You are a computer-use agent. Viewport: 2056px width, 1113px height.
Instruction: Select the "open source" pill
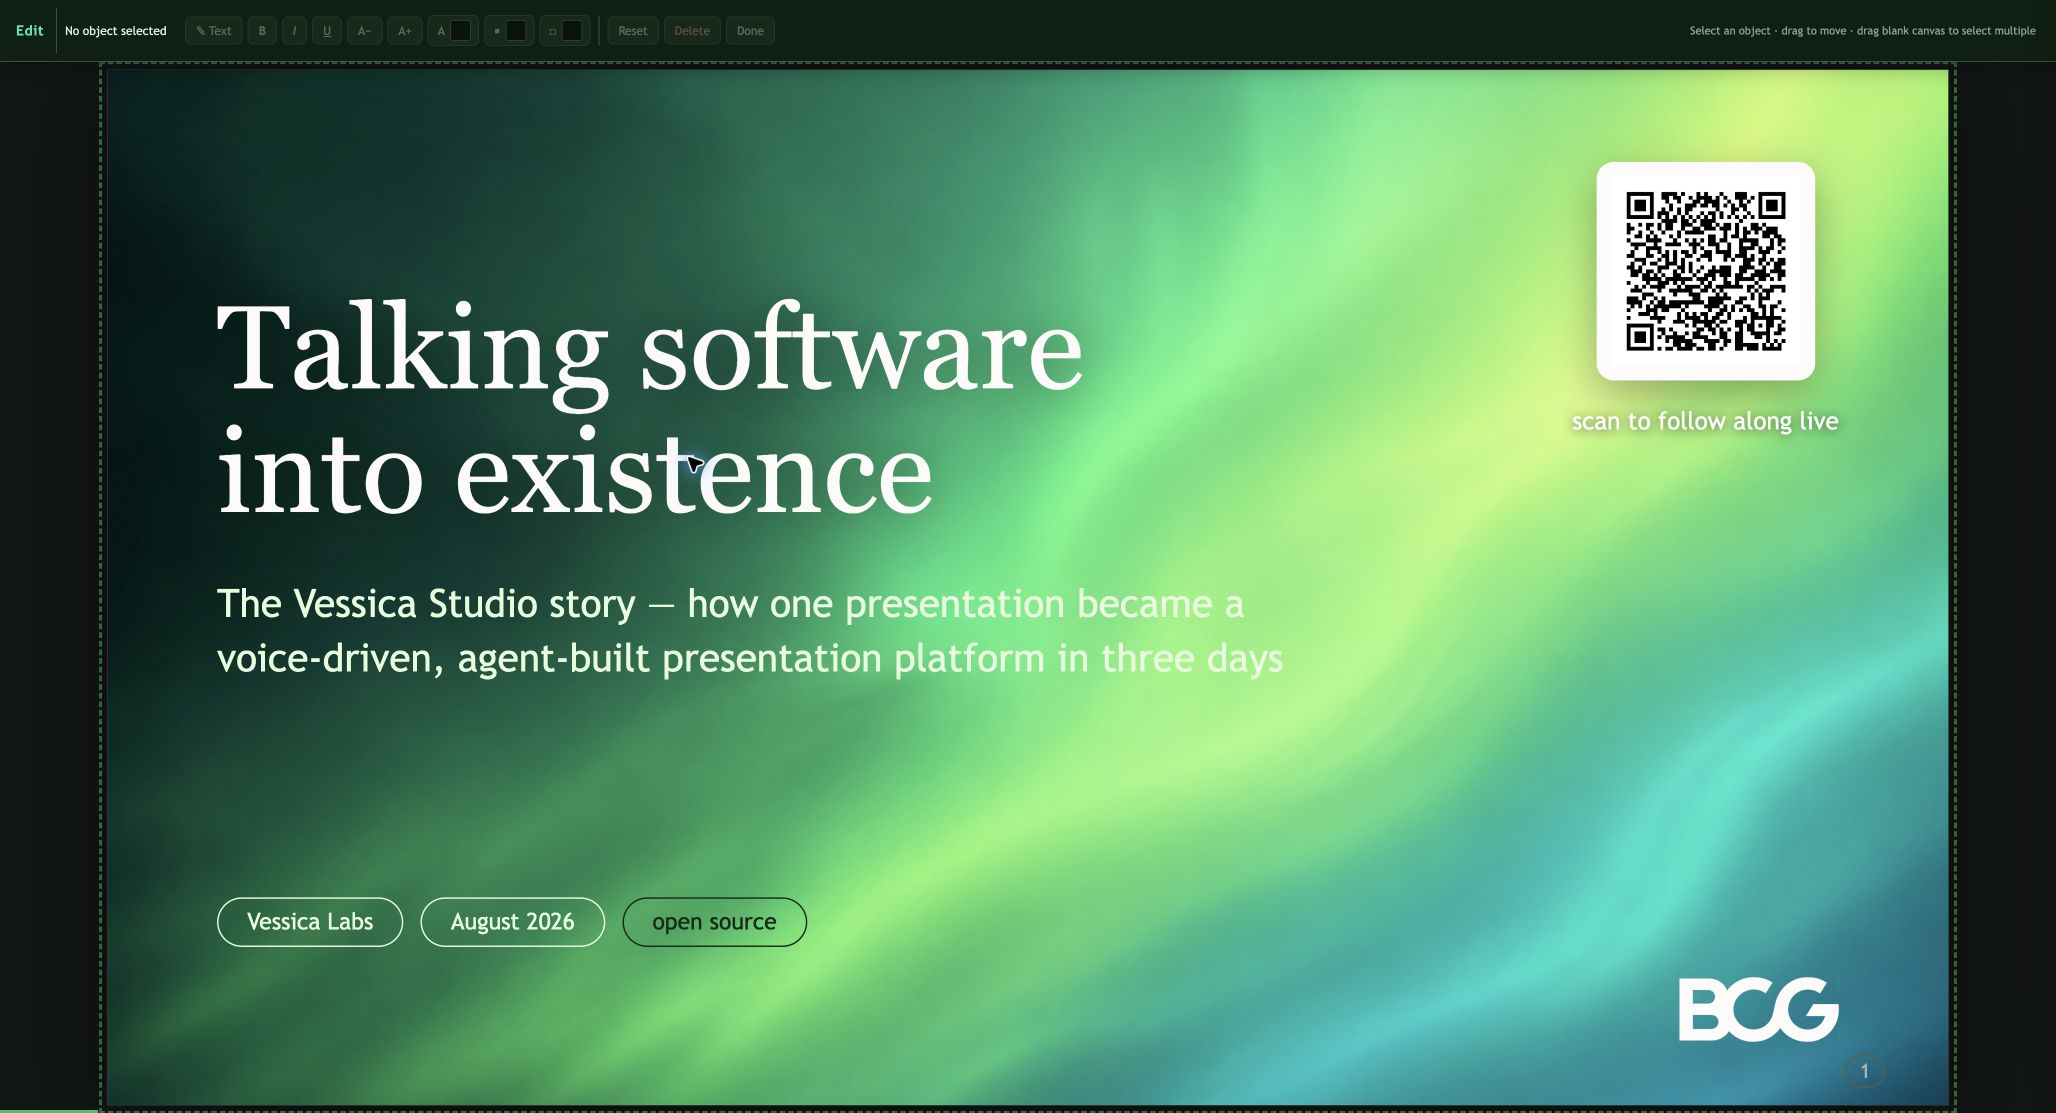click(x=715, y=922)
